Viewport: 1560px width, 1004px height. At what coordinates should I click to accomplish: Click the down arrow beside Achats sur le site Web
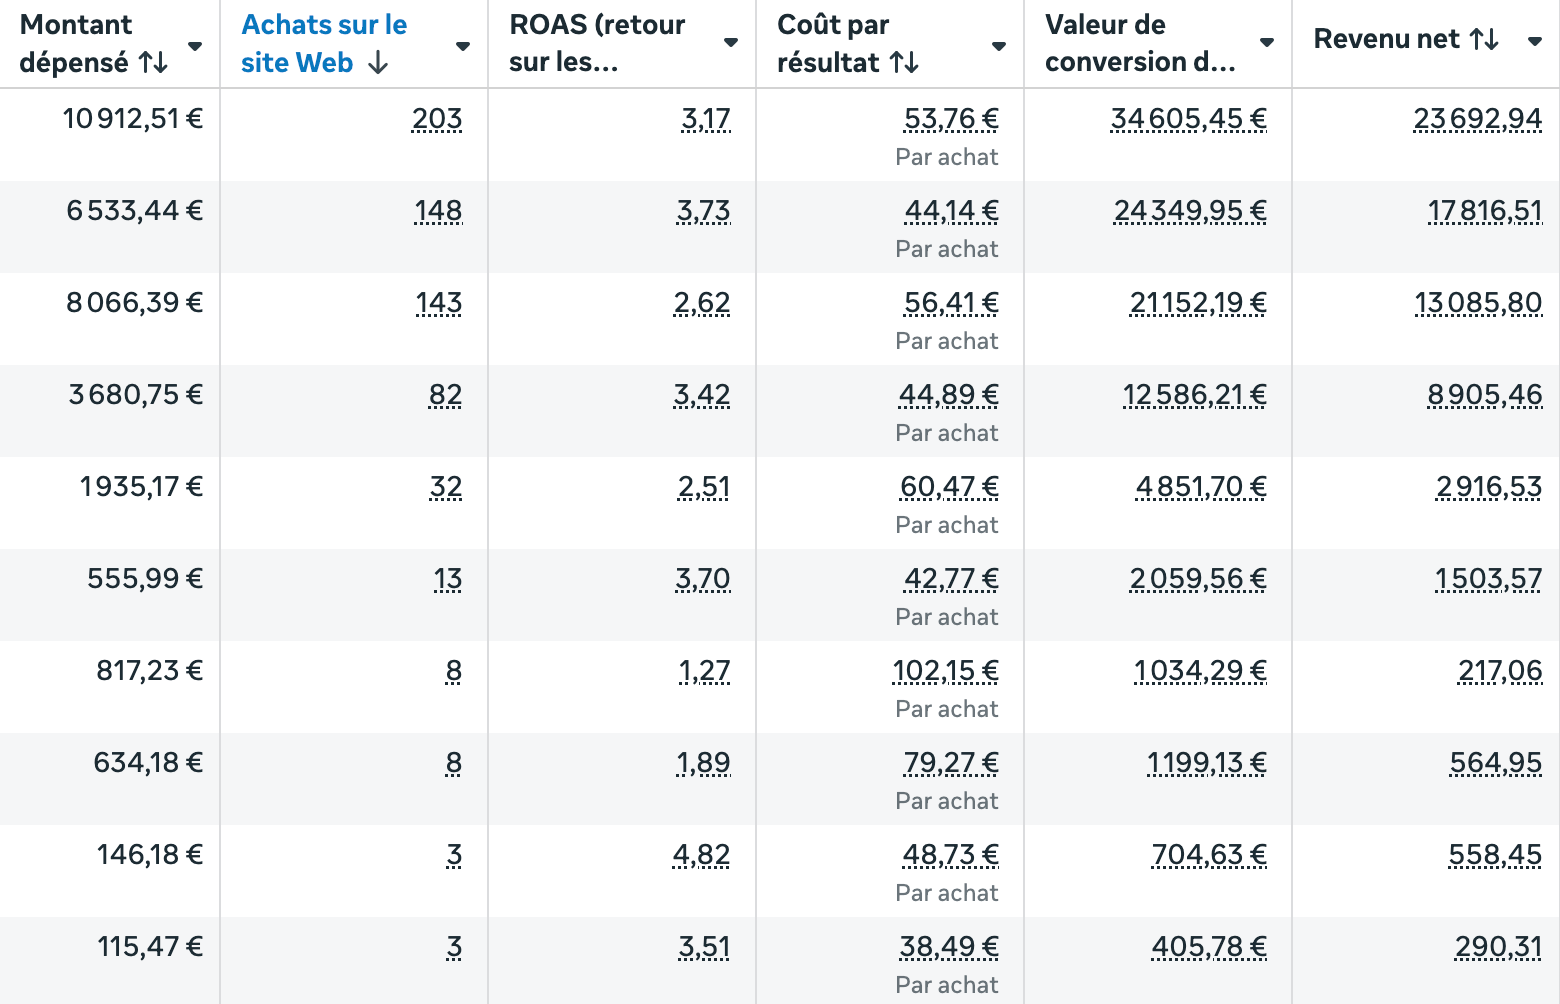click(378, 63)
